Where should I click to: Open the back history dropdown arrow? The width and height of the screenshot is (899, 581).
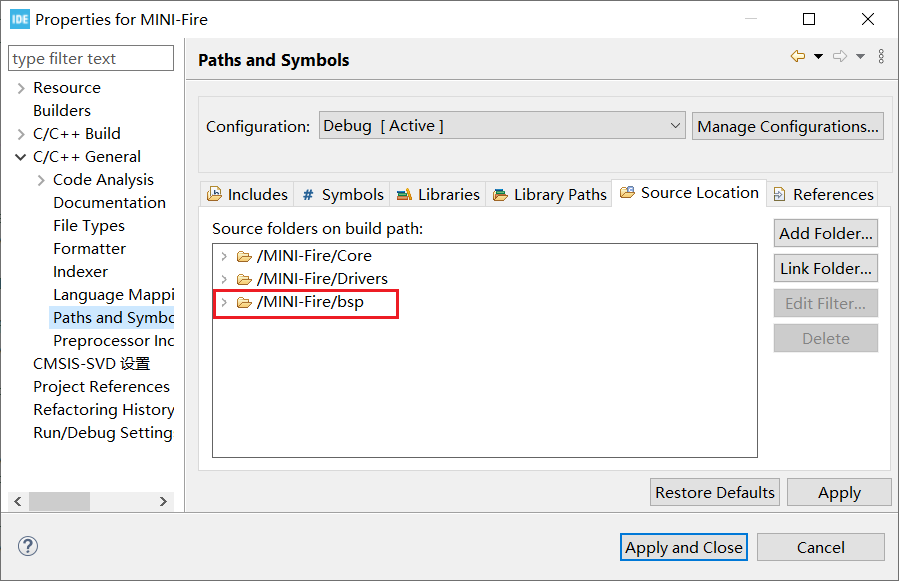[x=818, y=57]
